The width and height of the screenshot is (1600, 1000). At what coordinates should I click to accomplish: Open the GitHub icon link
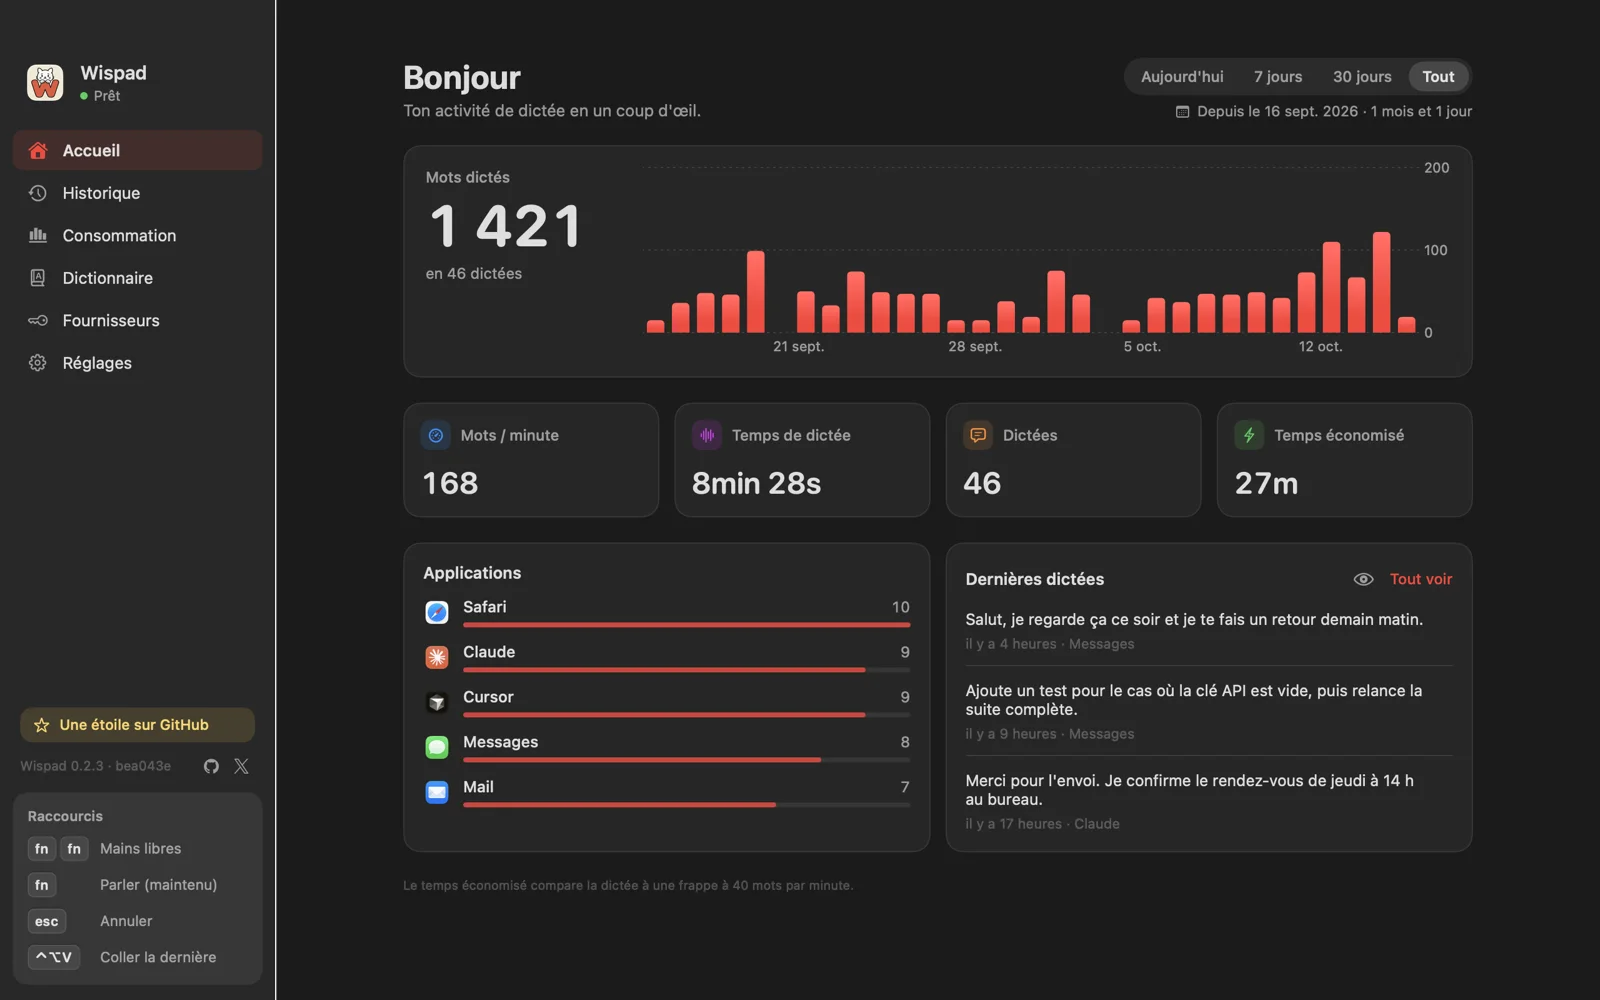click(211, 766)
